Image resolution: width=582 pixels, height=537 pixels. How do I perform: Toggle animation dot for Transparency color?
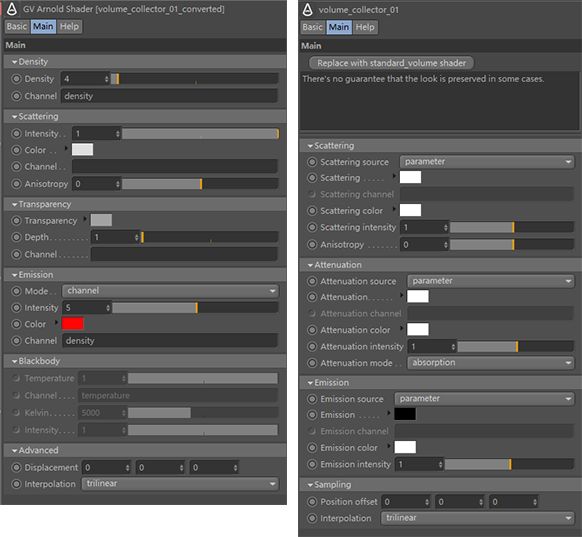click(16, 220)
